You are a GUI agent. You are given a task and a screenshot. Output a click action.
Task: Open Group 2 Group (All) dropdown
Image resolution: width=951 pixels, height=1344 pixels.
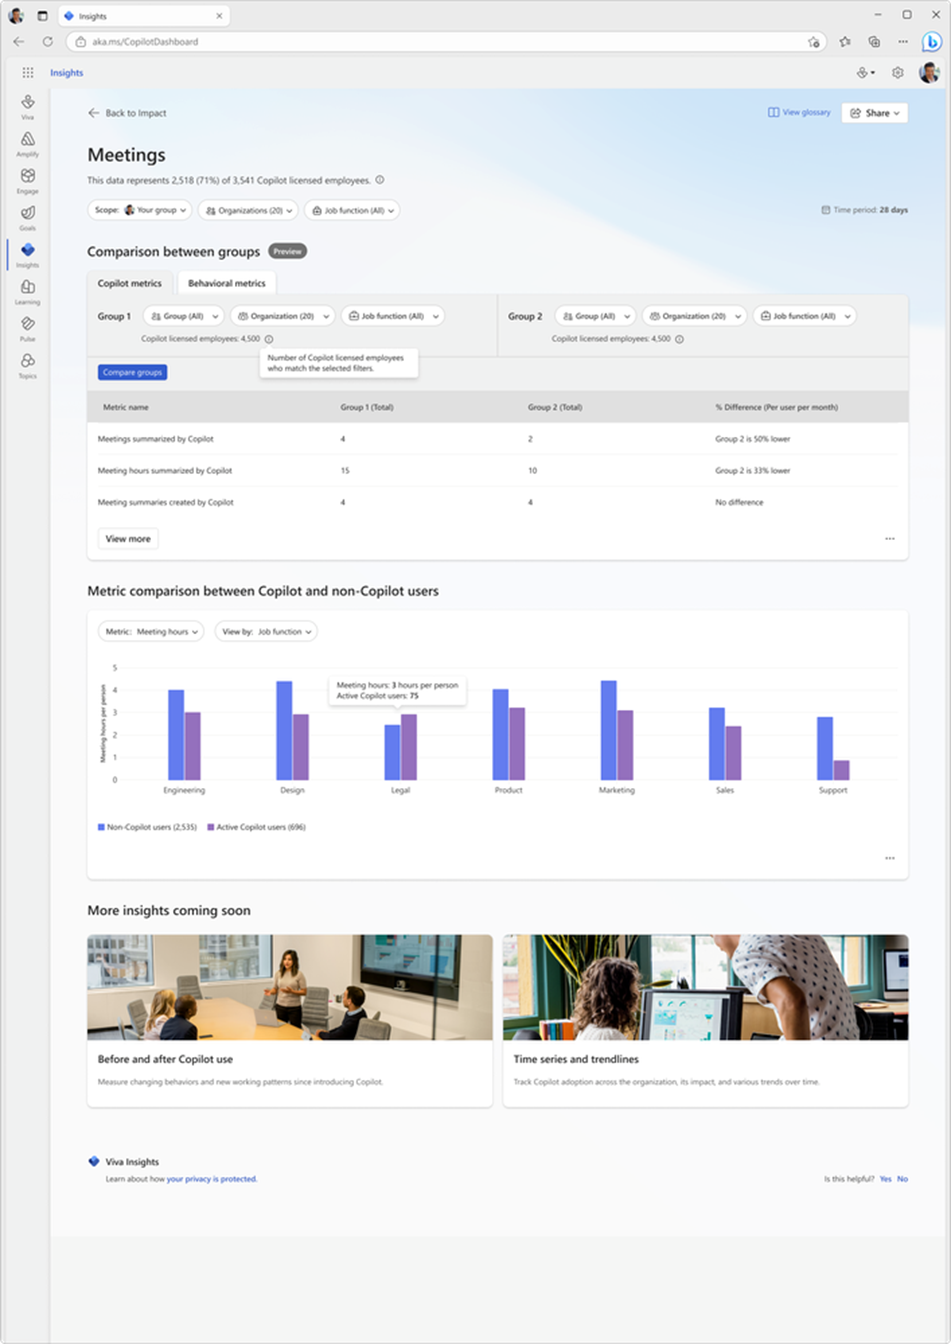595,316
